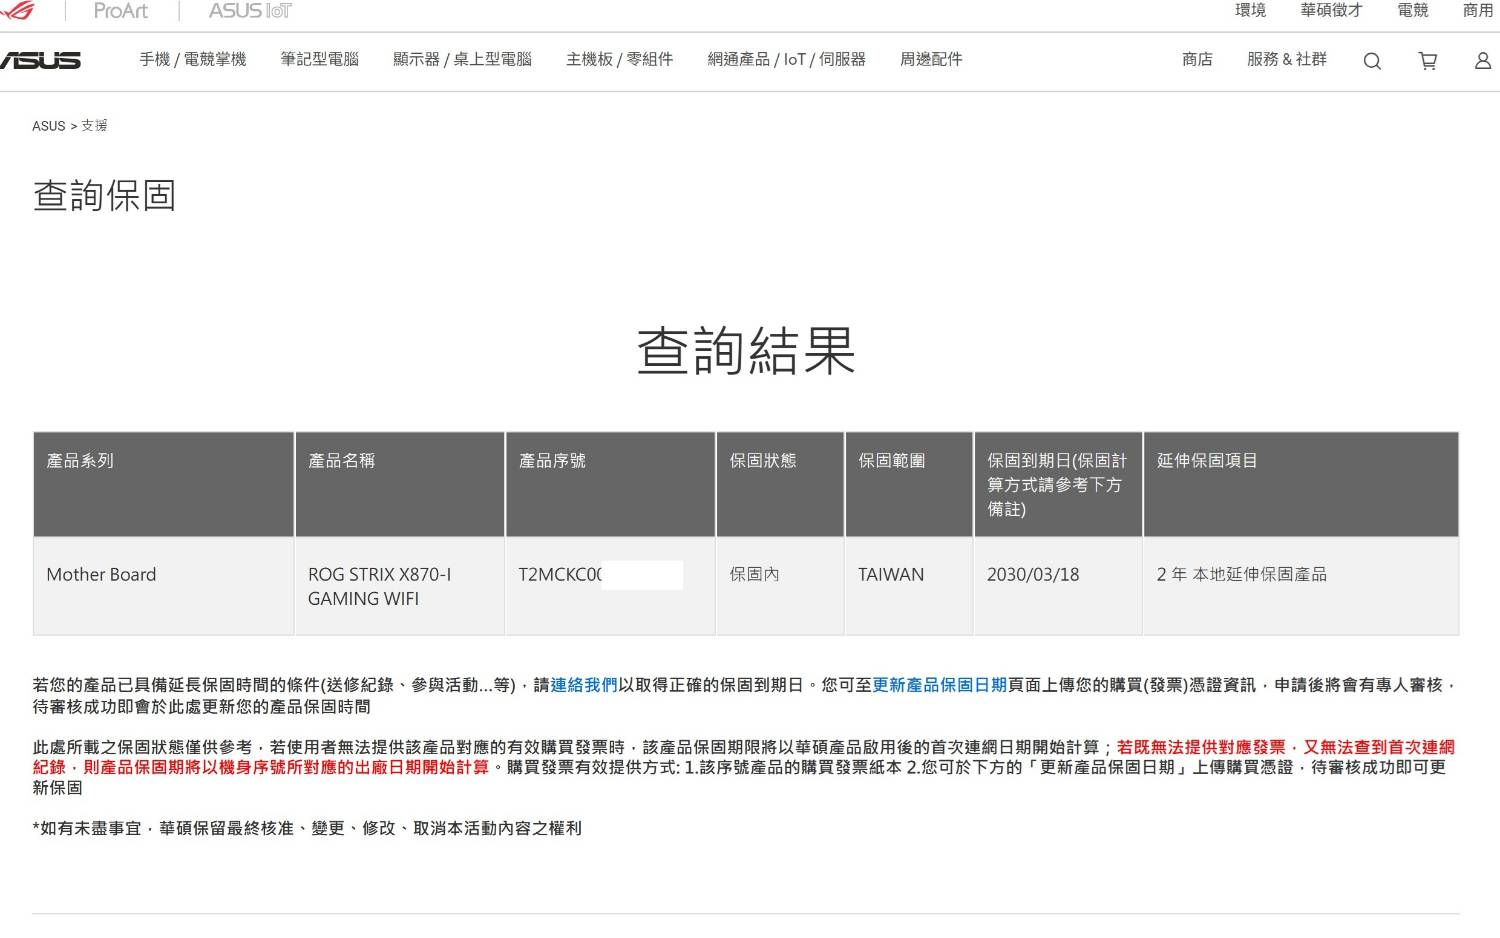Open 手機 / 電競掌機 menu
This screenshot has width=1500, height=938.
point(193,60)
